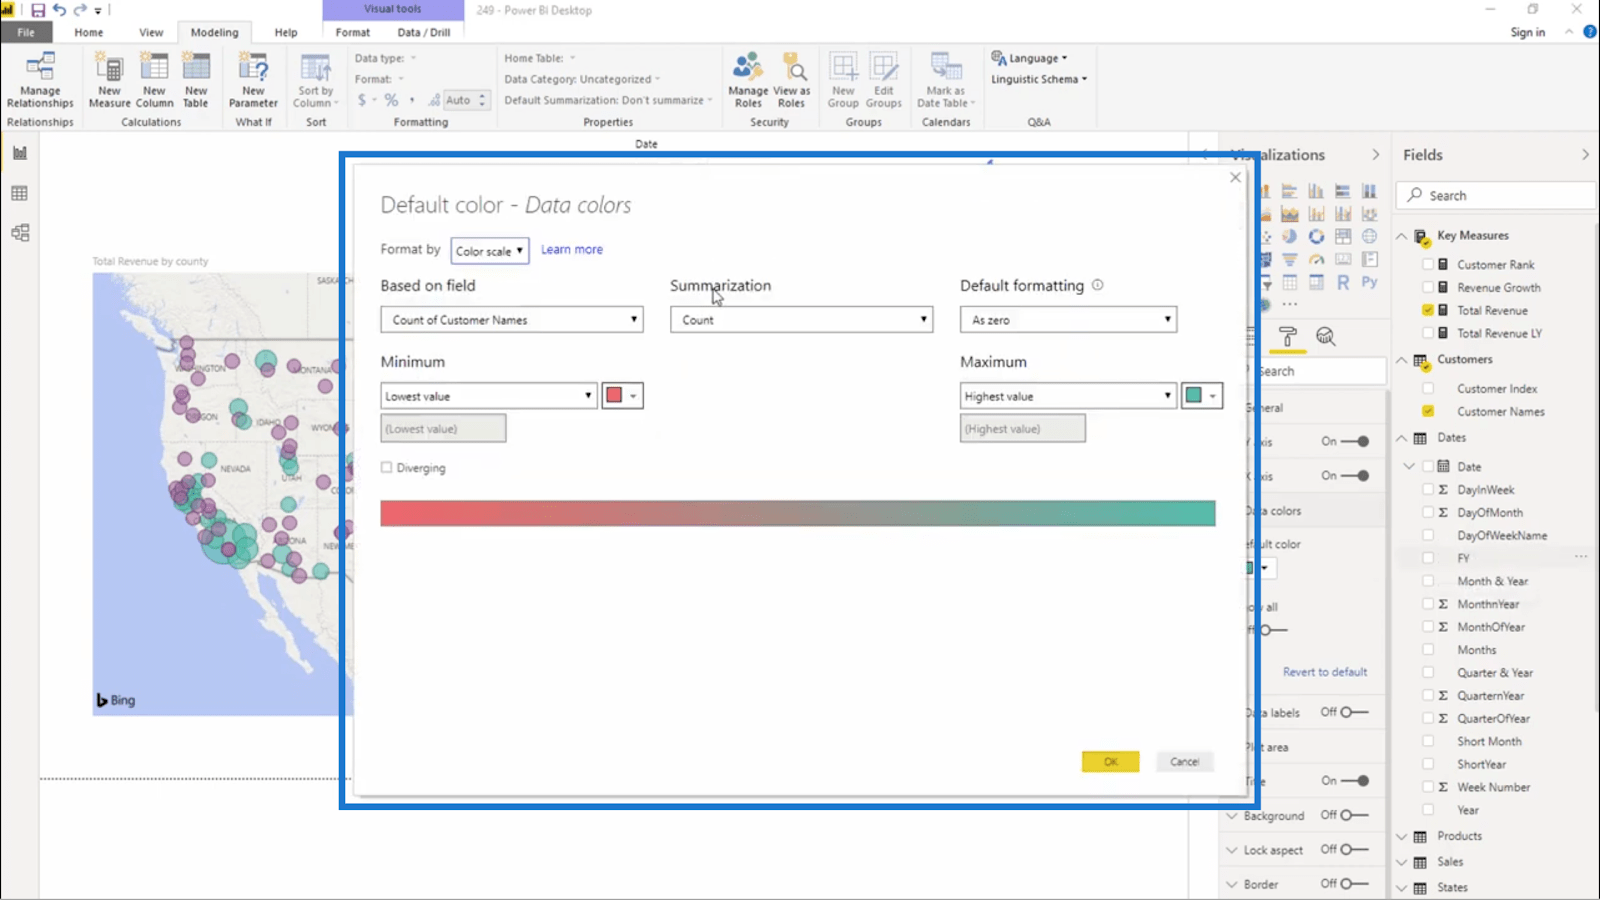
Task: Select the donut chart visualization icon
Action: (x=1316, y=237)
